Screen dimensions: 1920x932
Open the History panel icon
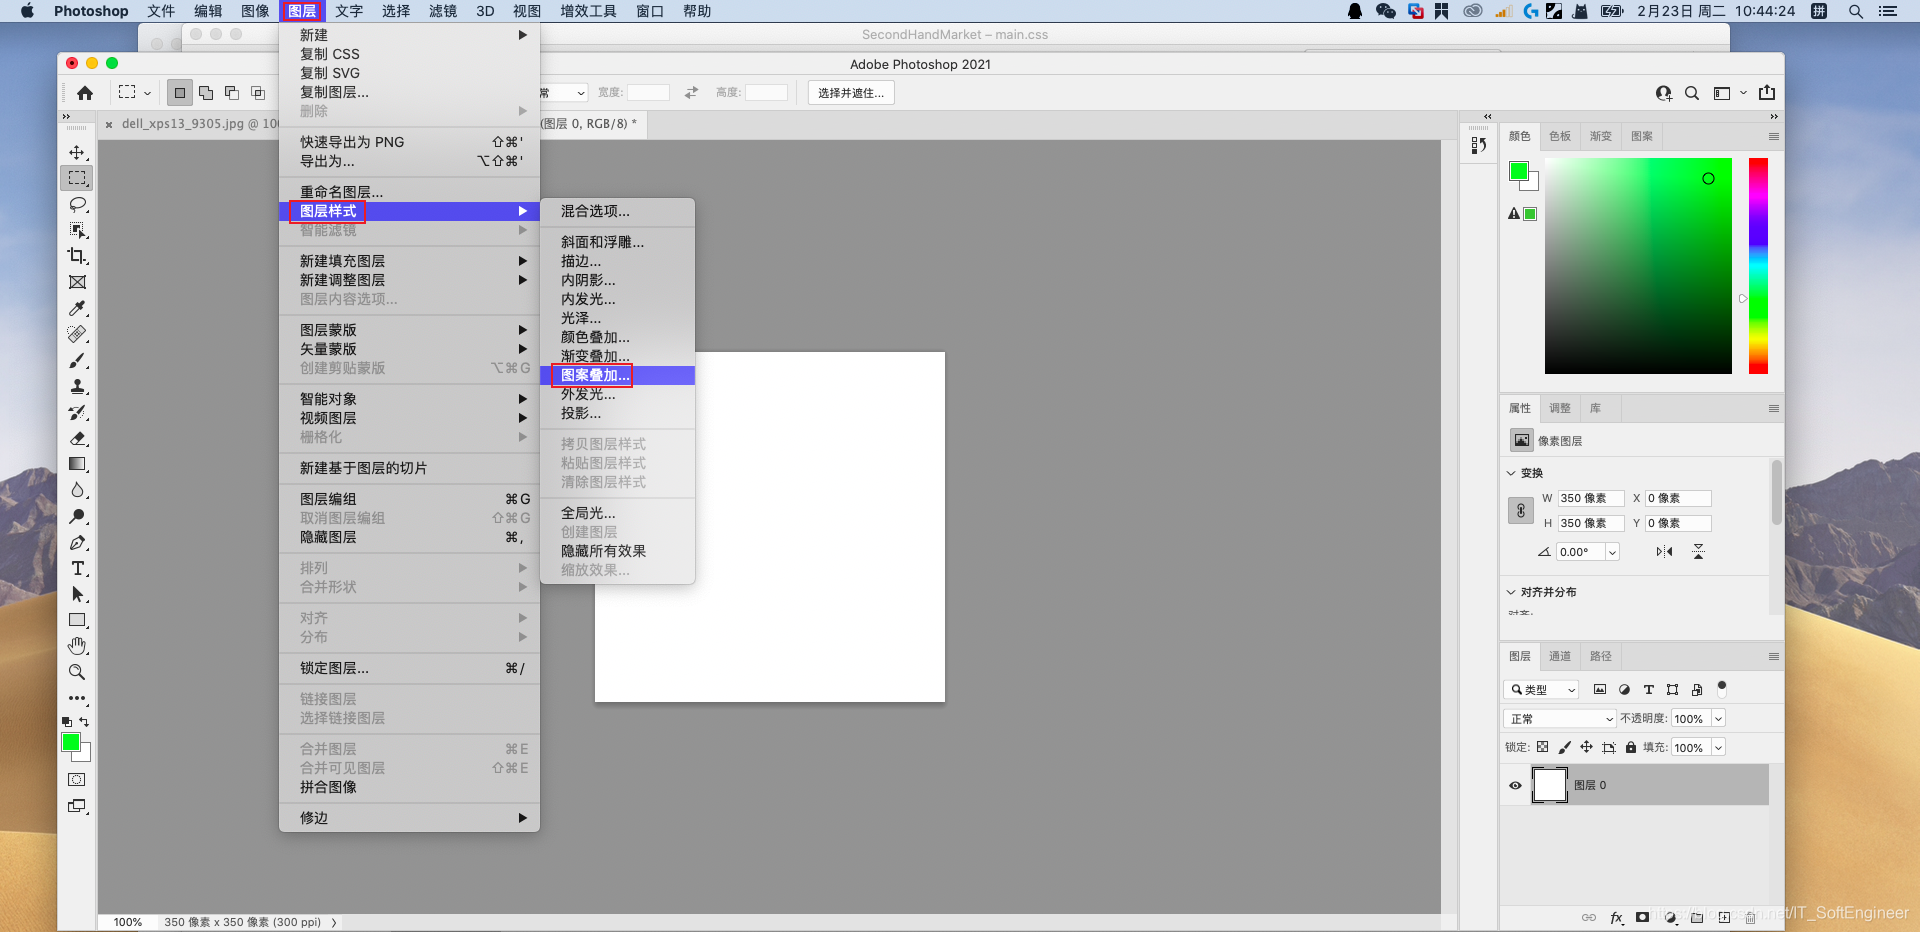coord(1479,145)
